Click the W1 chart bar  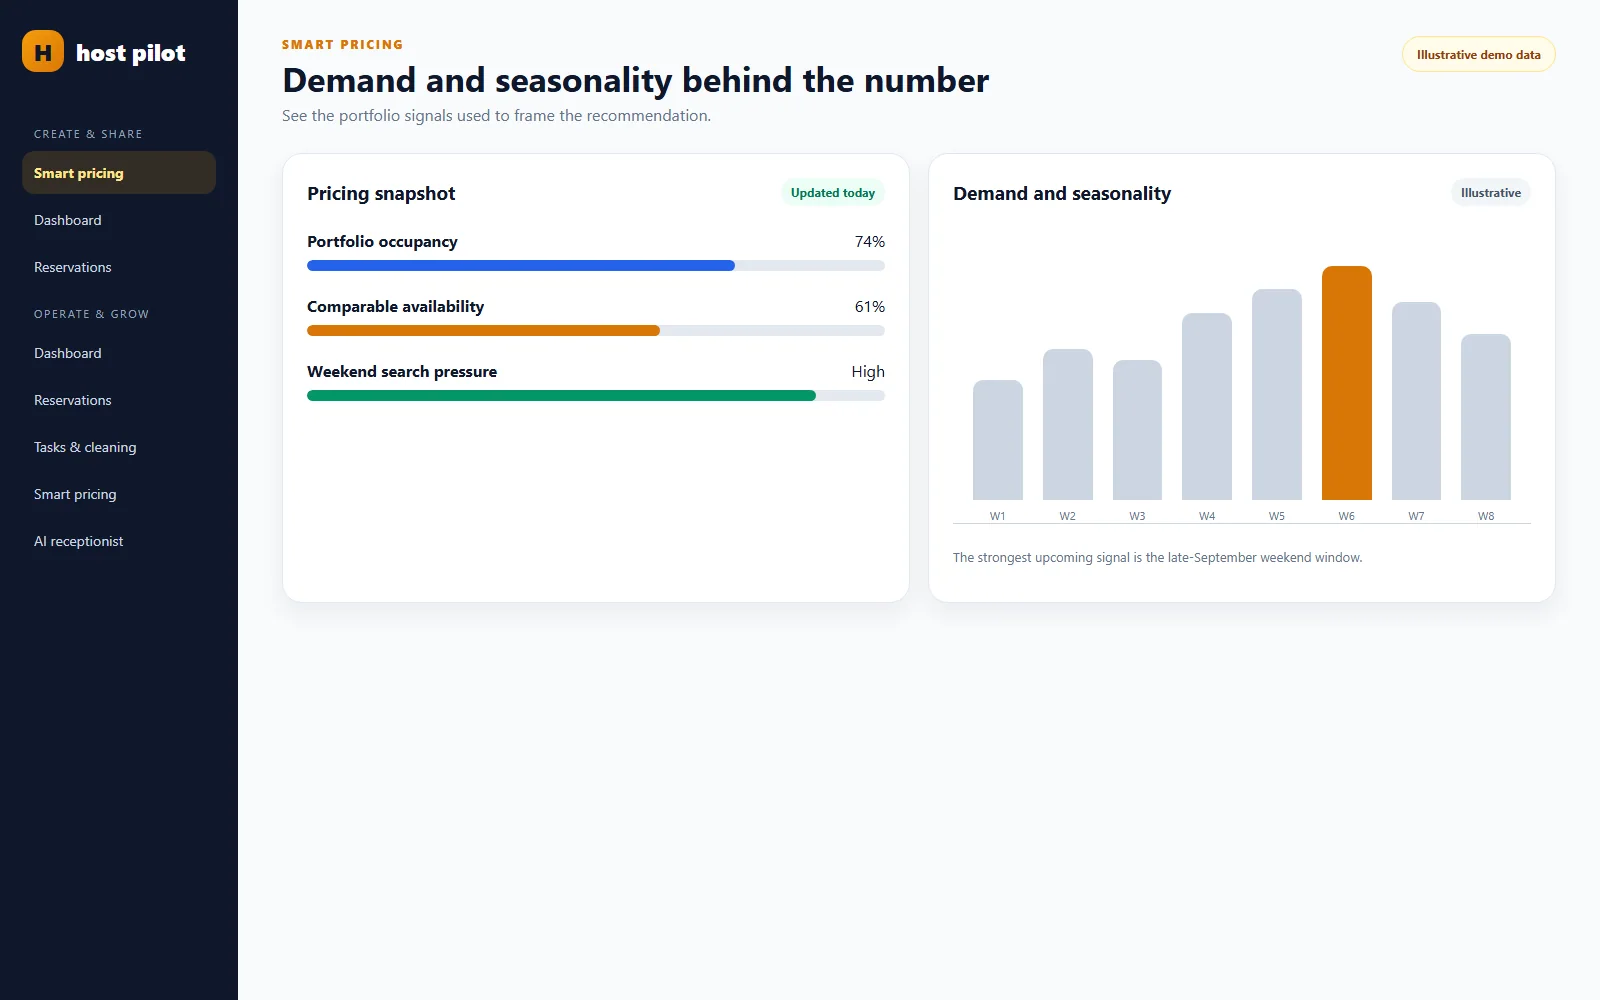coord(998,440)
